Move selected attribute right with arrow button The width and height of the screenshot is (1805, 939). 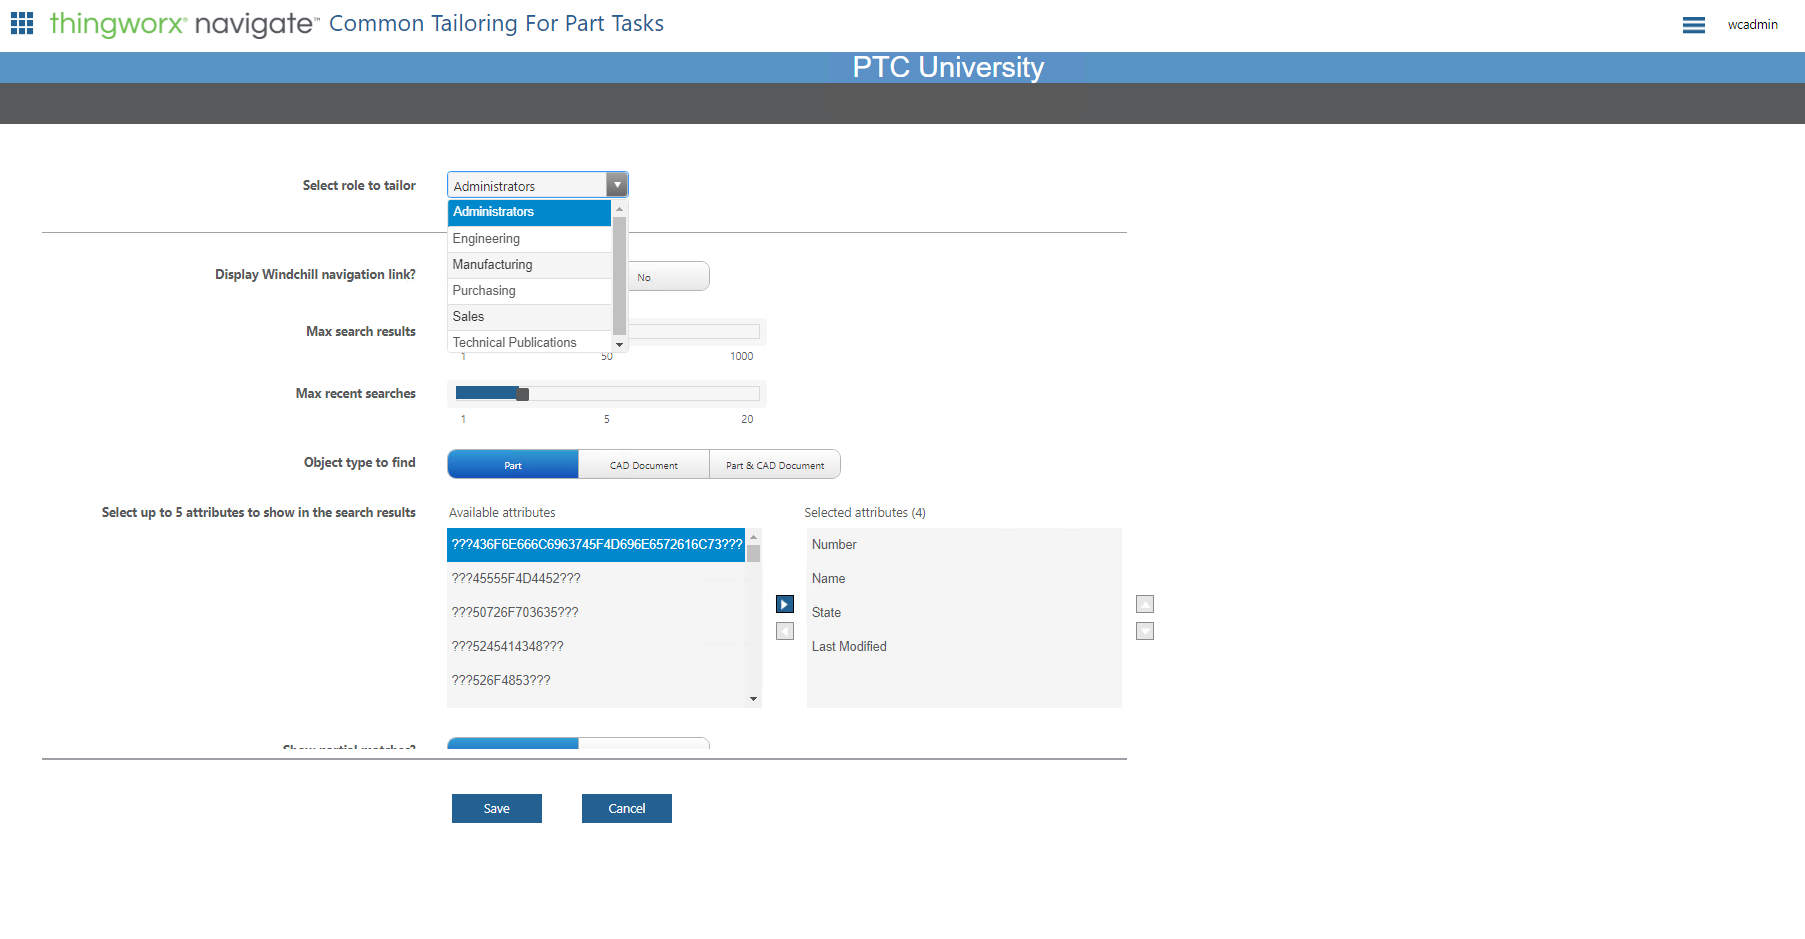pyautogui.click(x=784, y=604)
